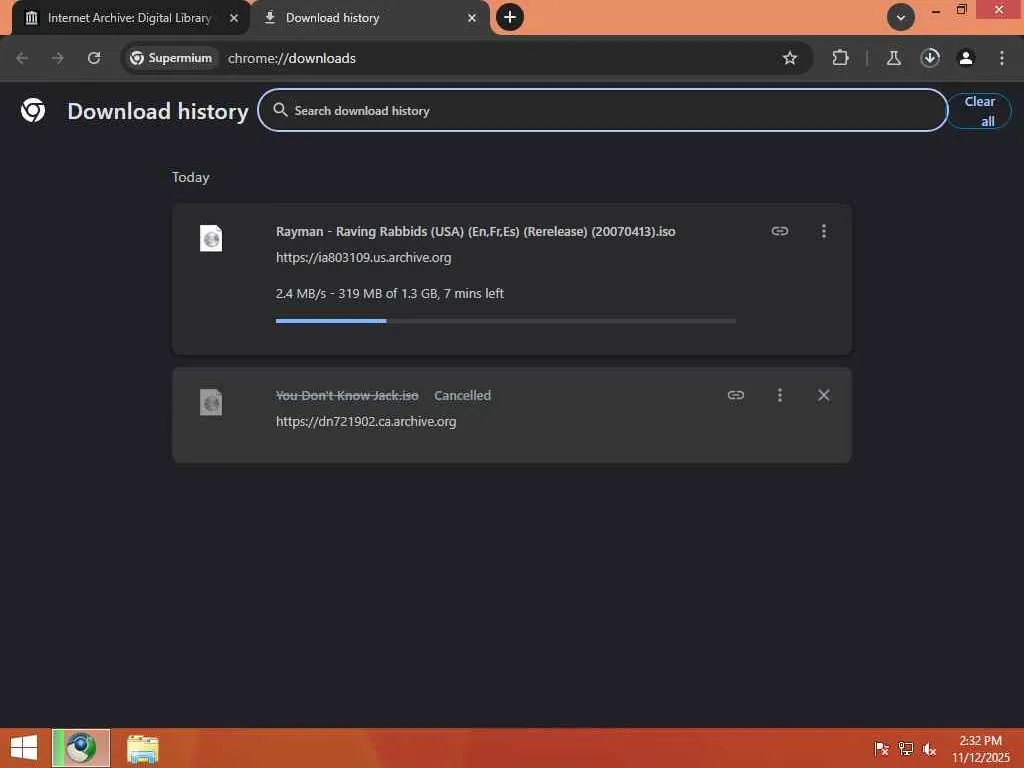Click in the Search download history field
1024x768 pixels.
click(602, 110)
